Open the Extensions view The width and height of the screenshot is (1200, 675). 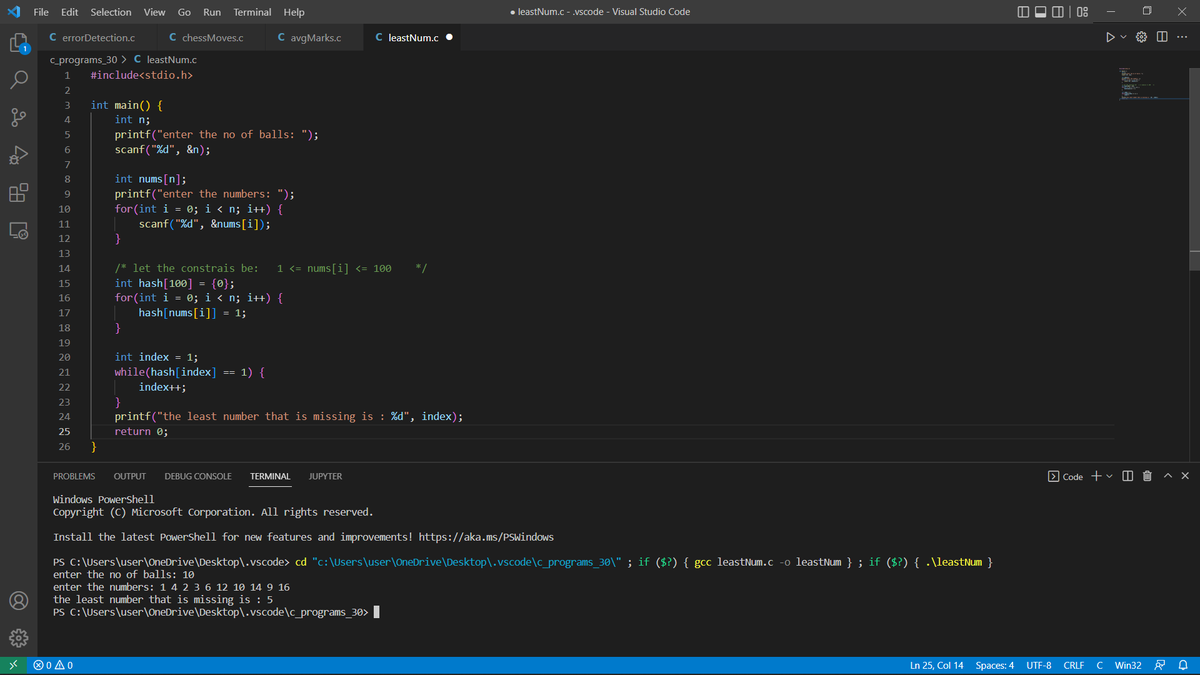pyautogui.click(x=19, y=193)
